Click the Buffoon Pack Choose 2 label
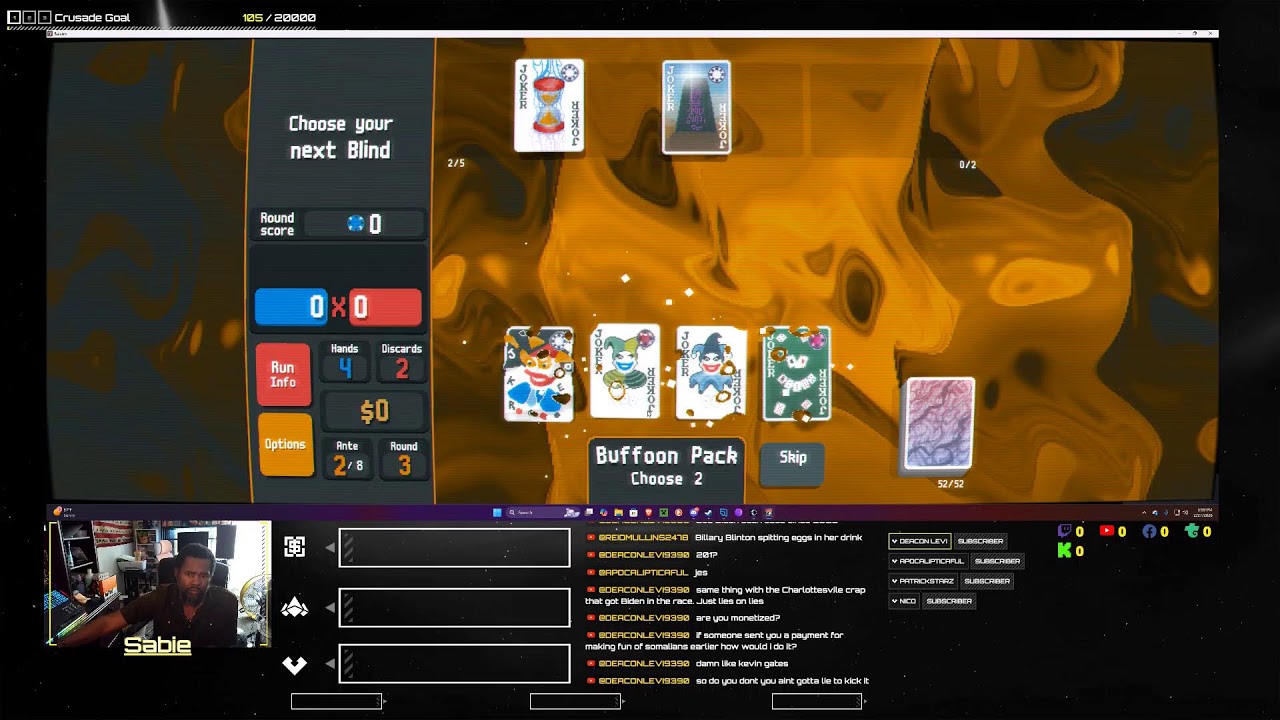Image resolution: width=1280 pixels, height=720 pixels. click(x=666, y=466)
